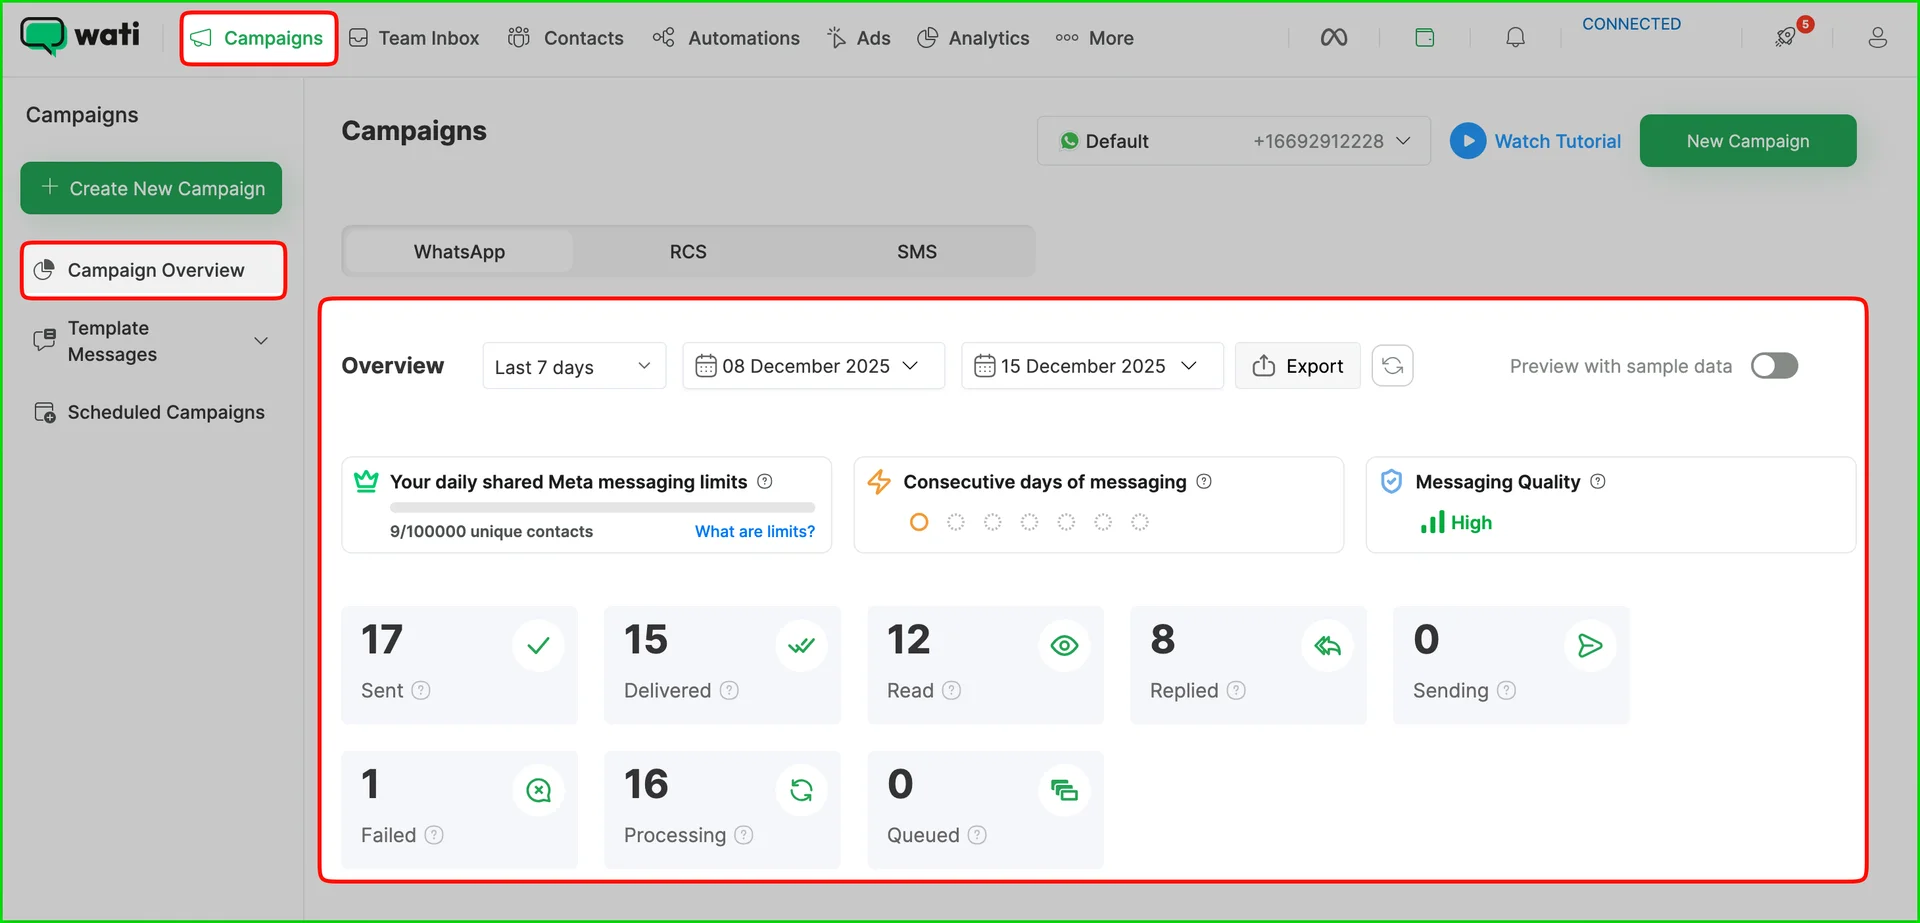The height and width of the screenshot is (923, 1920).
Task: Click the Processing refresh icon
Action: coord(801,790)
